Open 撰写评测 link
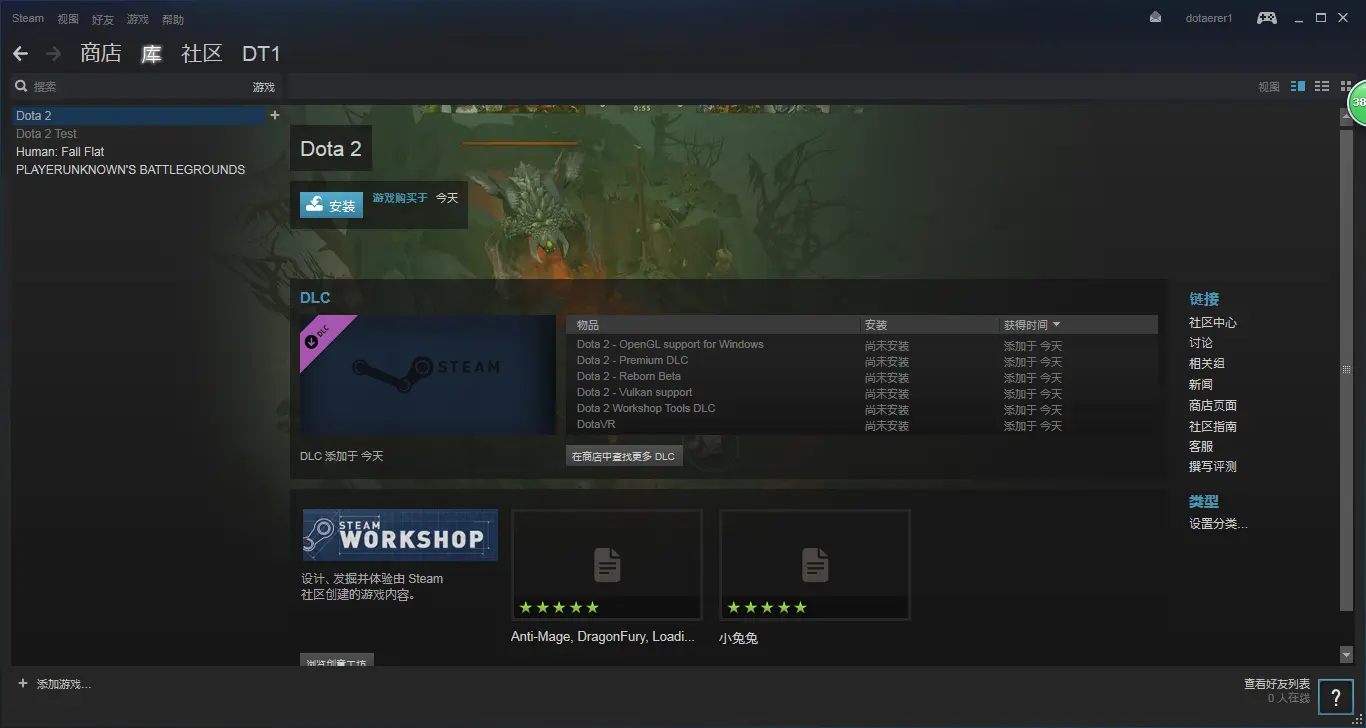 click(x=1213, y=467)
